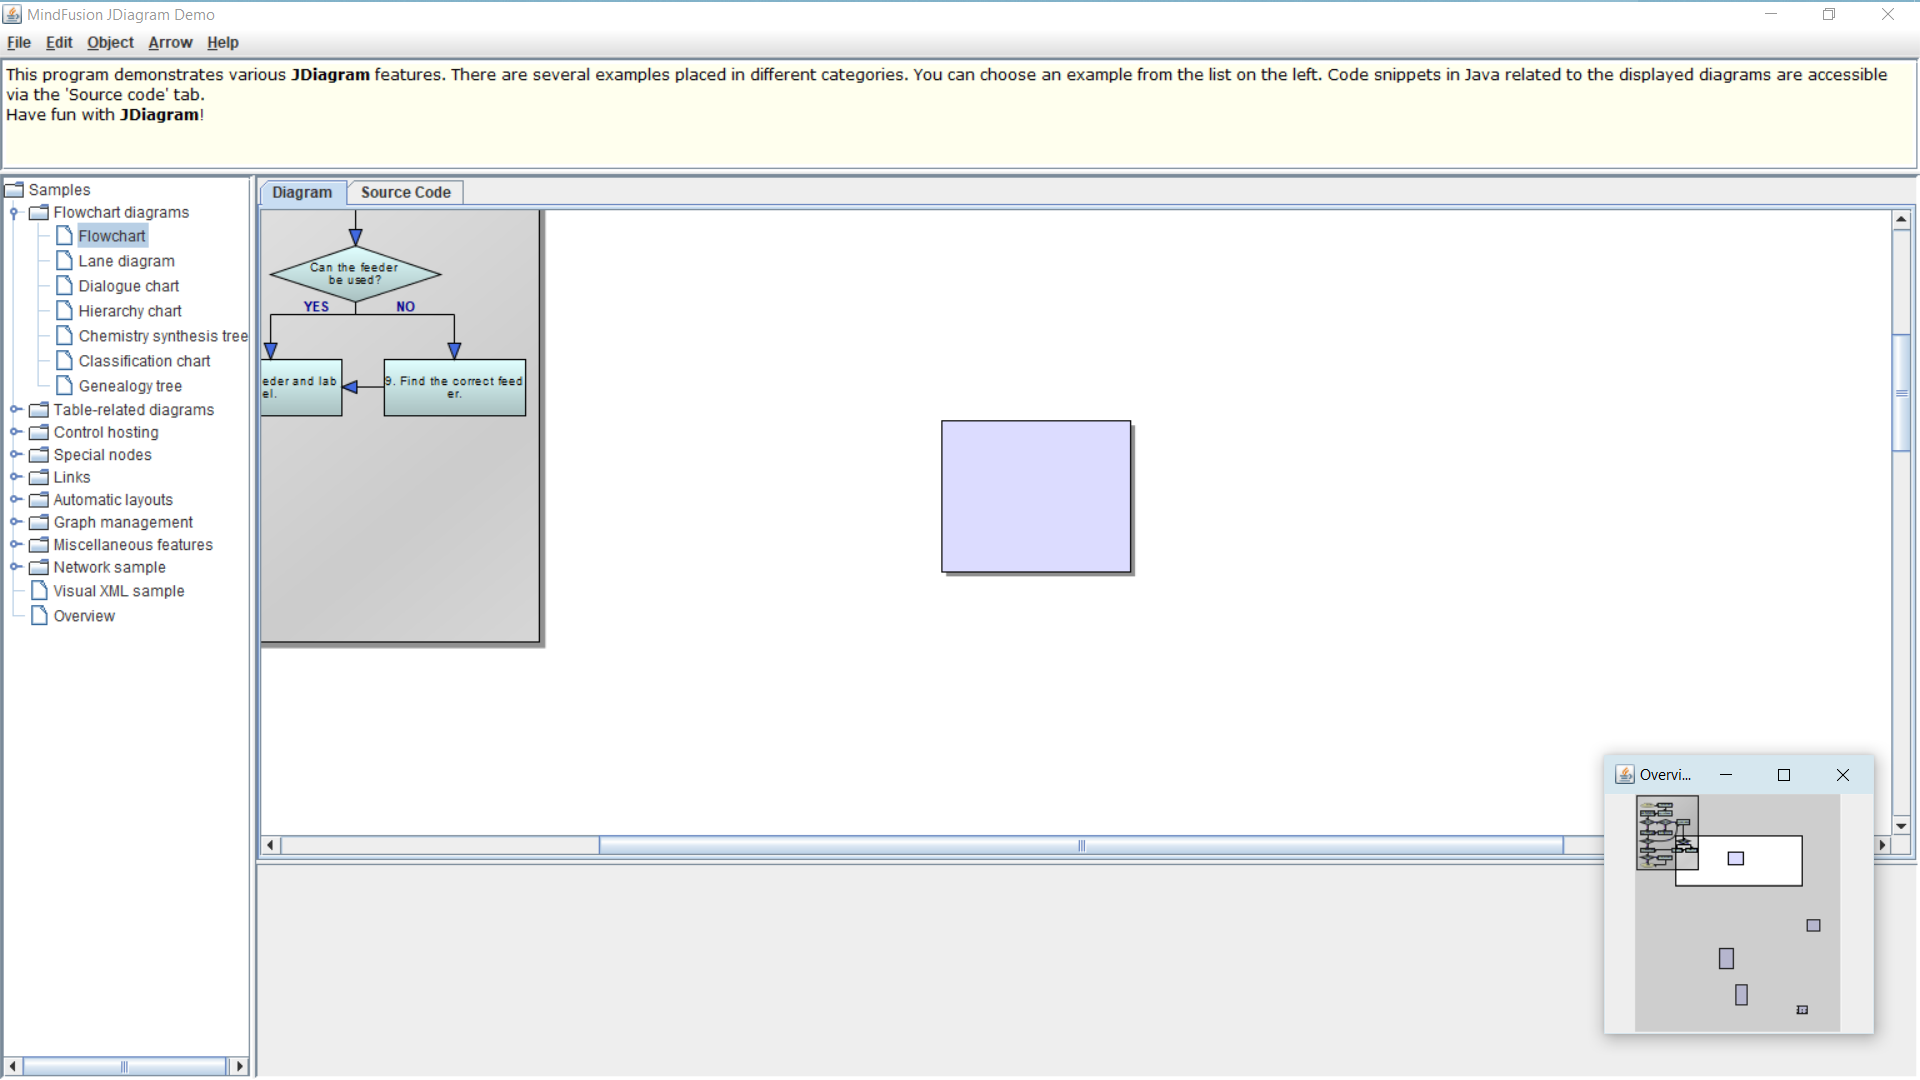
Task: Click the 'Can the feeder be used?' diamond
Action: pyautogui.click(x=355, y=274)
